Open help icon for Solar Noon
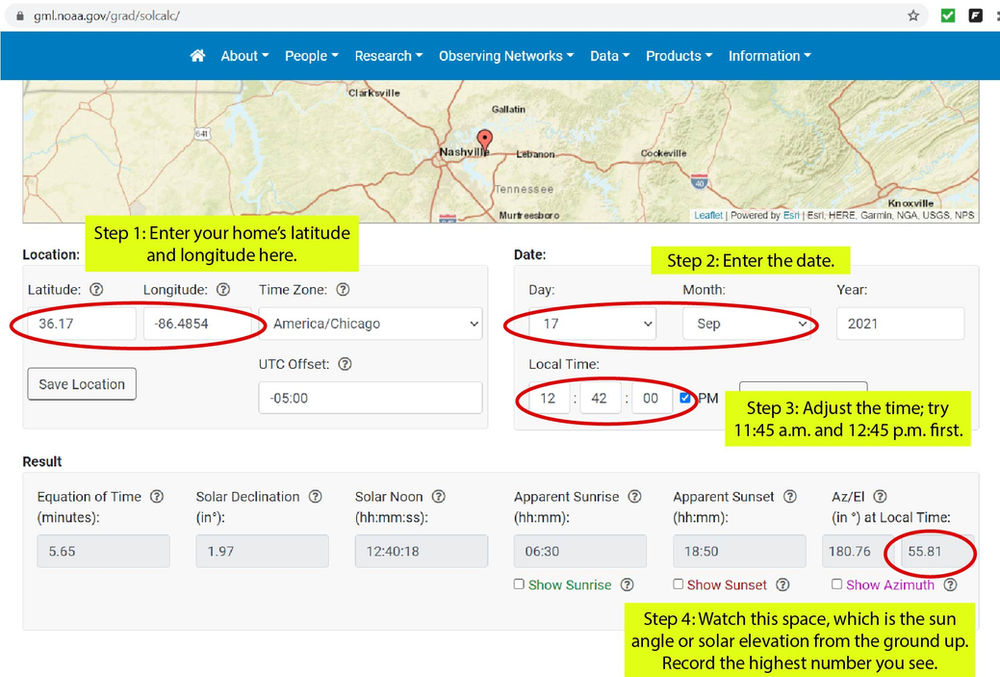1000x677 pixels. click(x=439, y=497)
